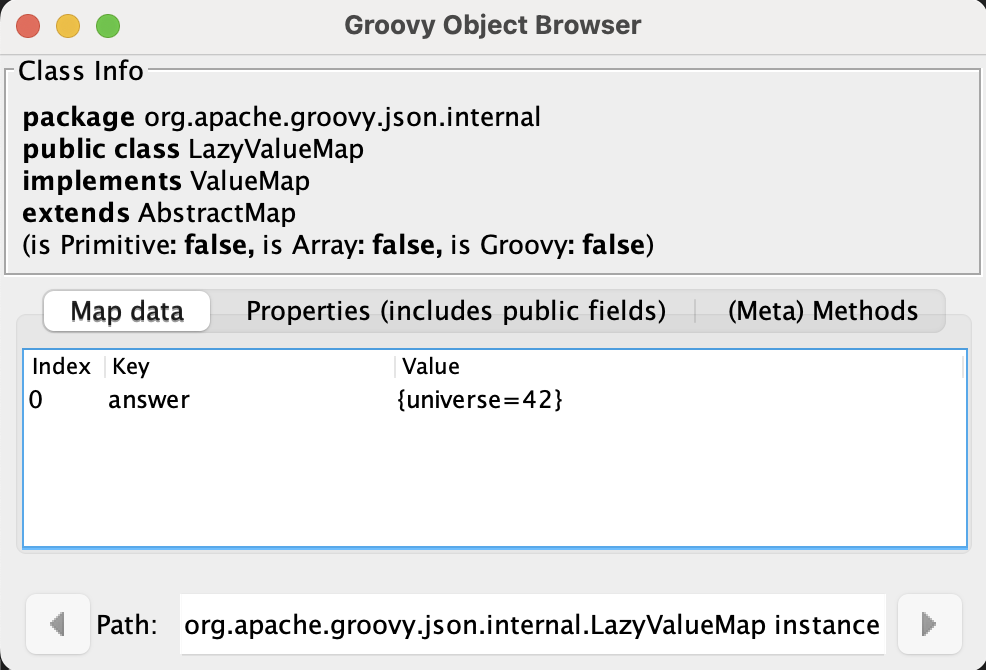The image size is (986, 670).
Task: Select the Map data tab
Action: [126, 311]
